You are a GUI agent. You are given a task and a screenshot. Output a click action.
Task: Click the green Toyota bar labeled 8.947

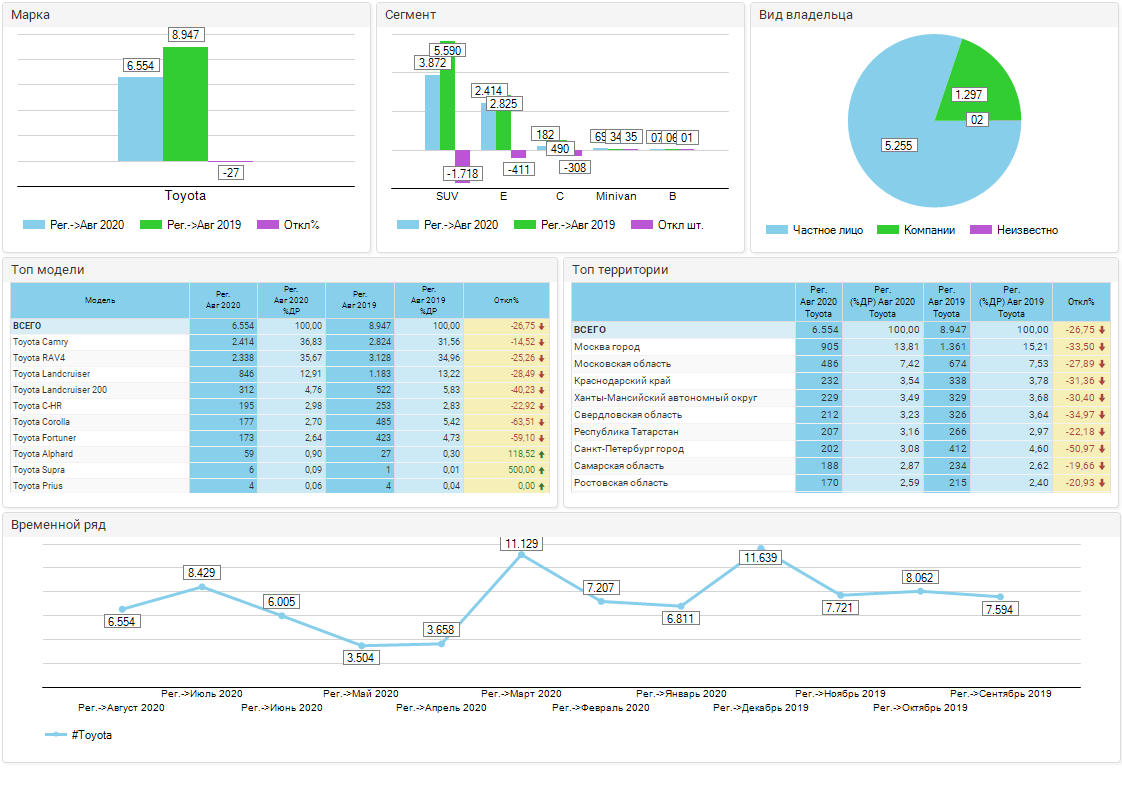185,104
